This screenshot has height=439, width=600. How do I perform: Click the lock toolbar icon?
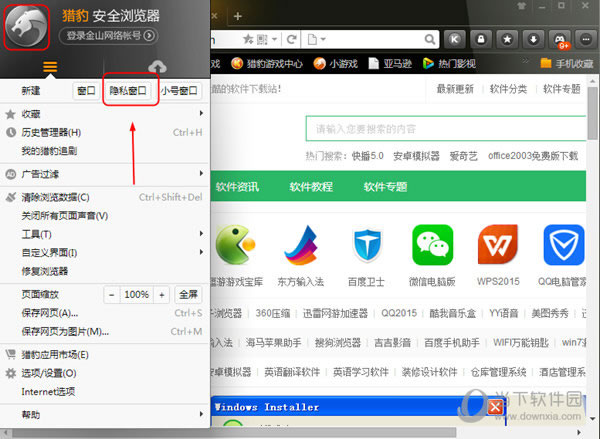481,39
